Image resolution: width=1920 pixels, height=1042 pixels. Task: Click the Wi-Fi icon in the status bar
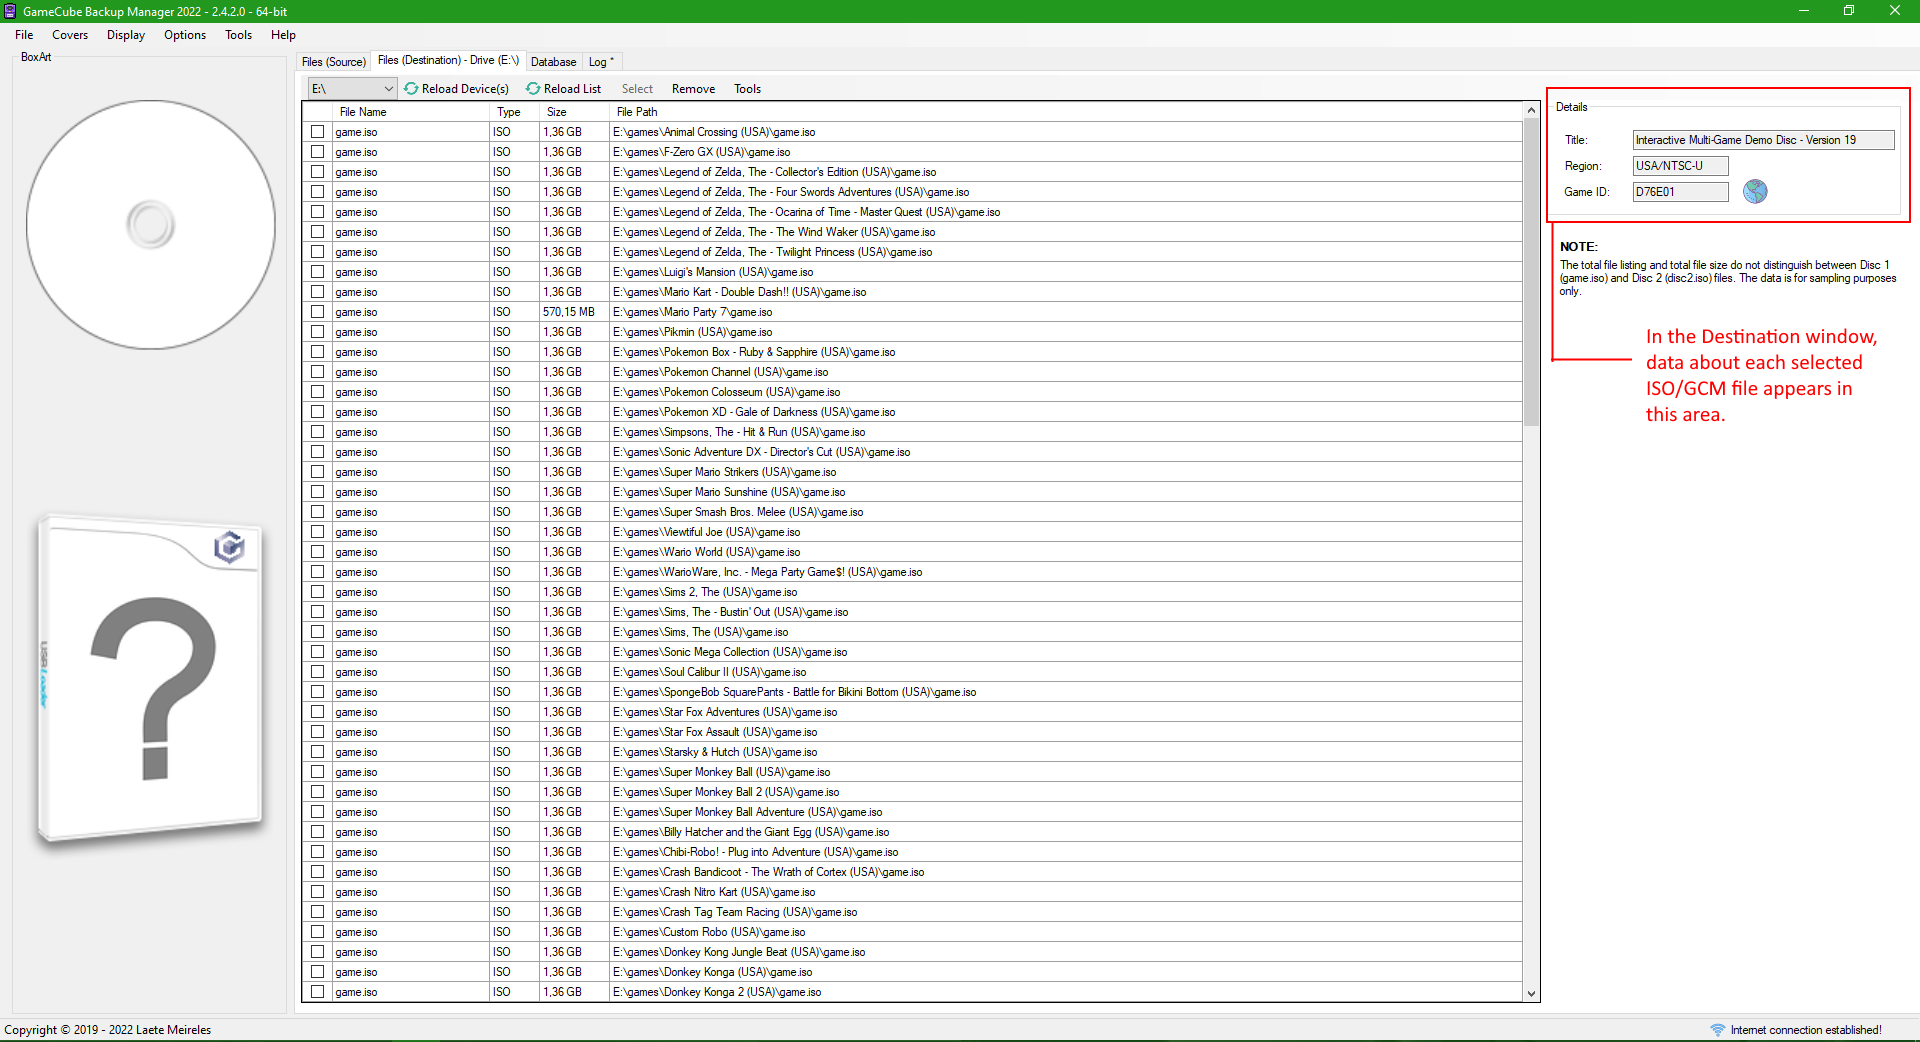click(1717, 1030)
